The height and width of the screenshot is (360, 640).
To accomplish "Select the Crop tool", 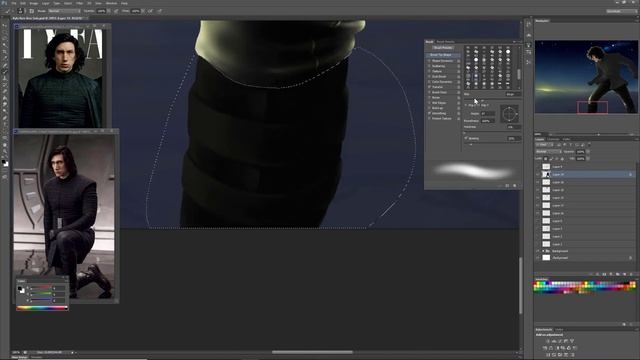I will 5,52.
